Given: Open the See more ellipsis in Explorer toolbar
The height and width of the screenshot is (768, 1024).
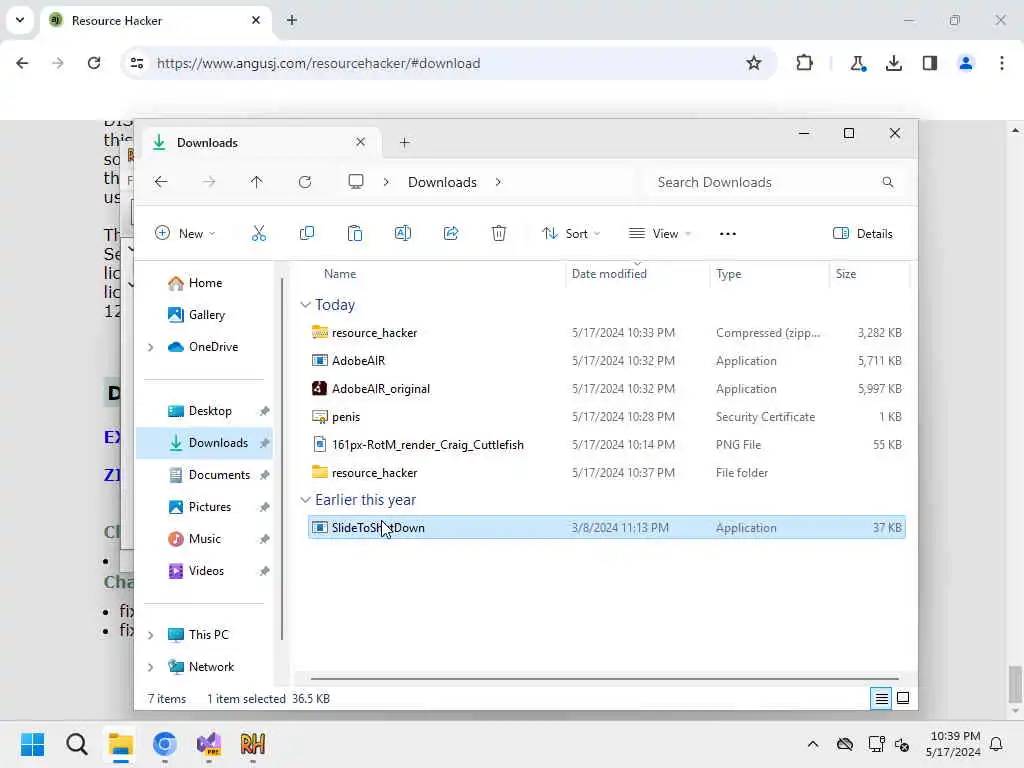Looking at the screenshot, I should [x=728, y=234].
